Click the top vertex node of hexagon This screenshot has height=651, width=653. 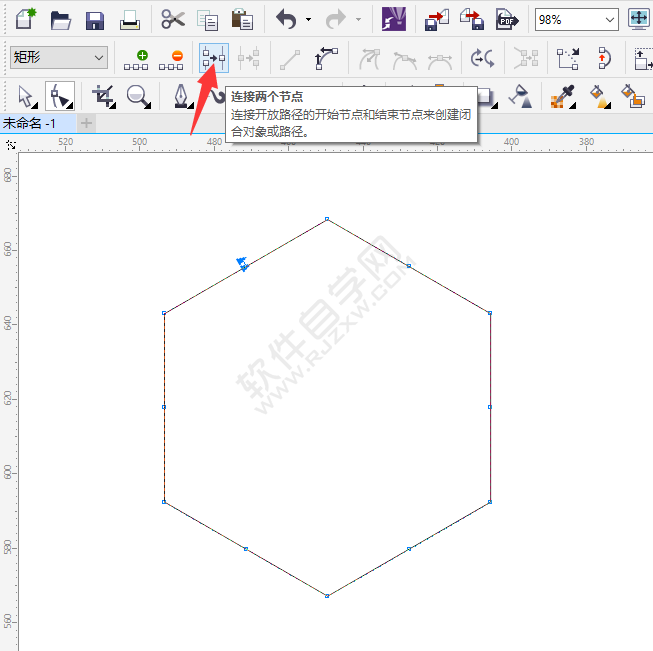click(x=327, y=219)
